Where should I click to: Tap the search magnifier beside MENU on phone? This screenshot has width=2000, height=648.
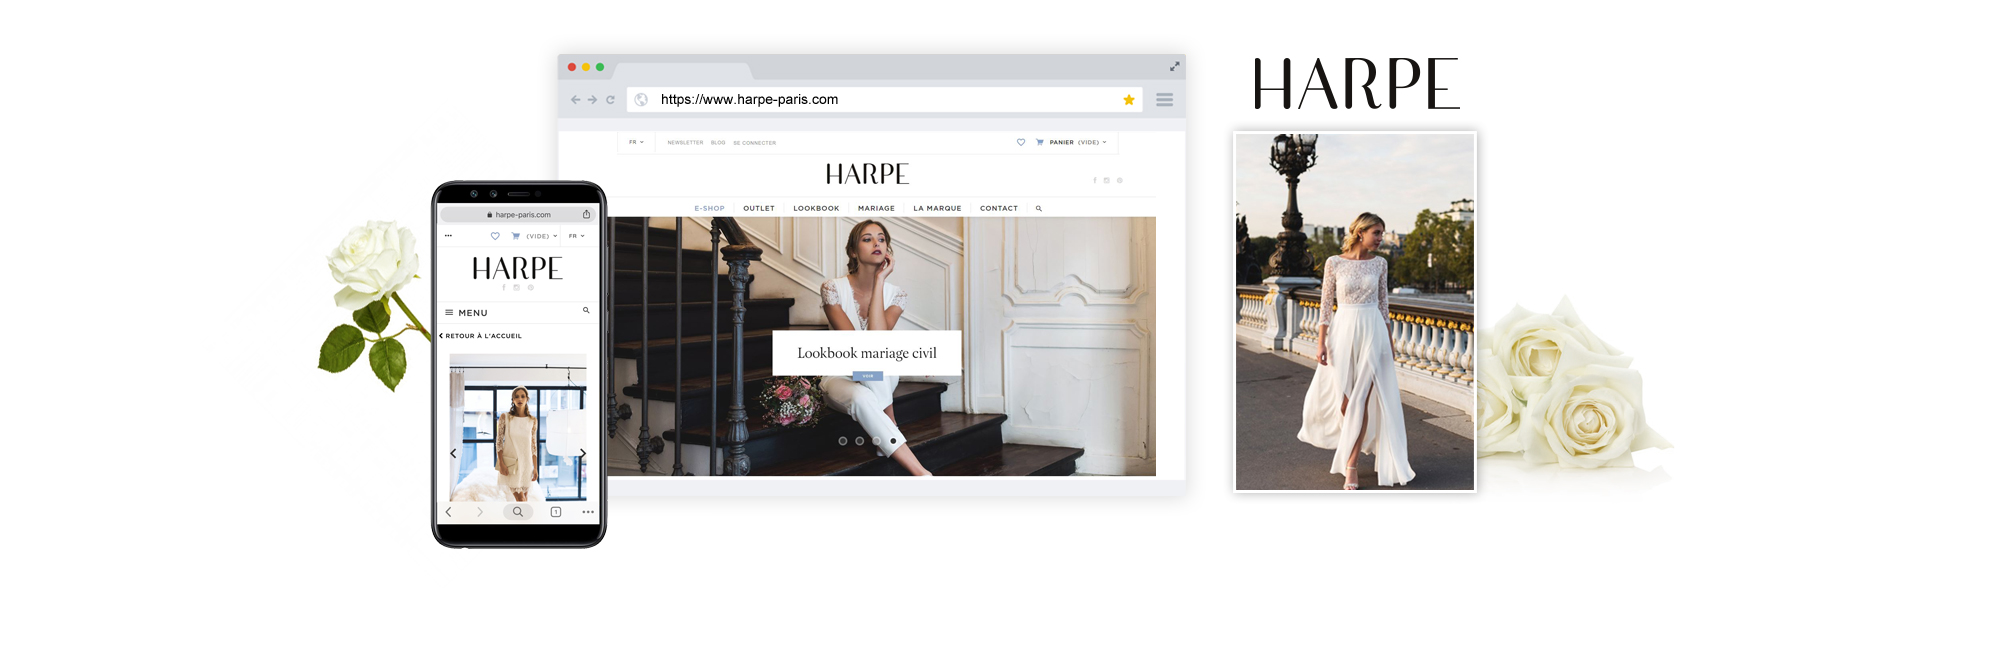coord(586,311)
